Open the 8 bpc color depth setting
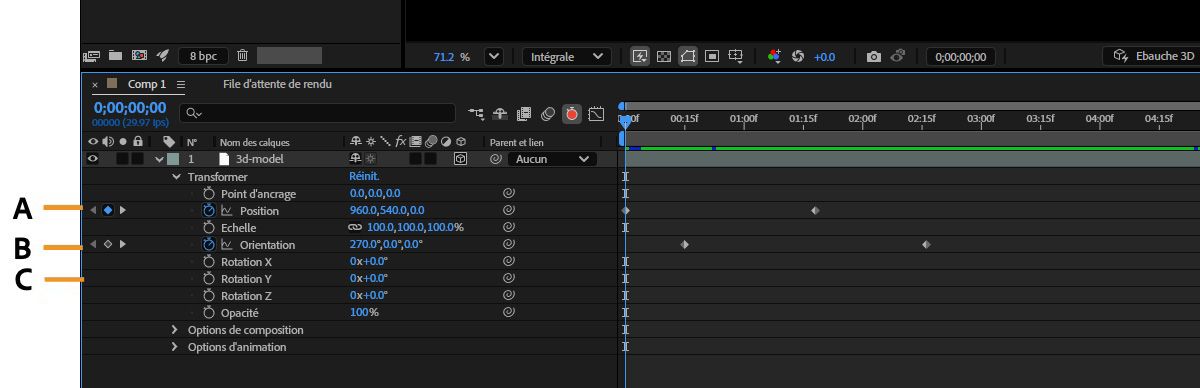The width and height of the screenshot is (1200, 388). point(203,56)
